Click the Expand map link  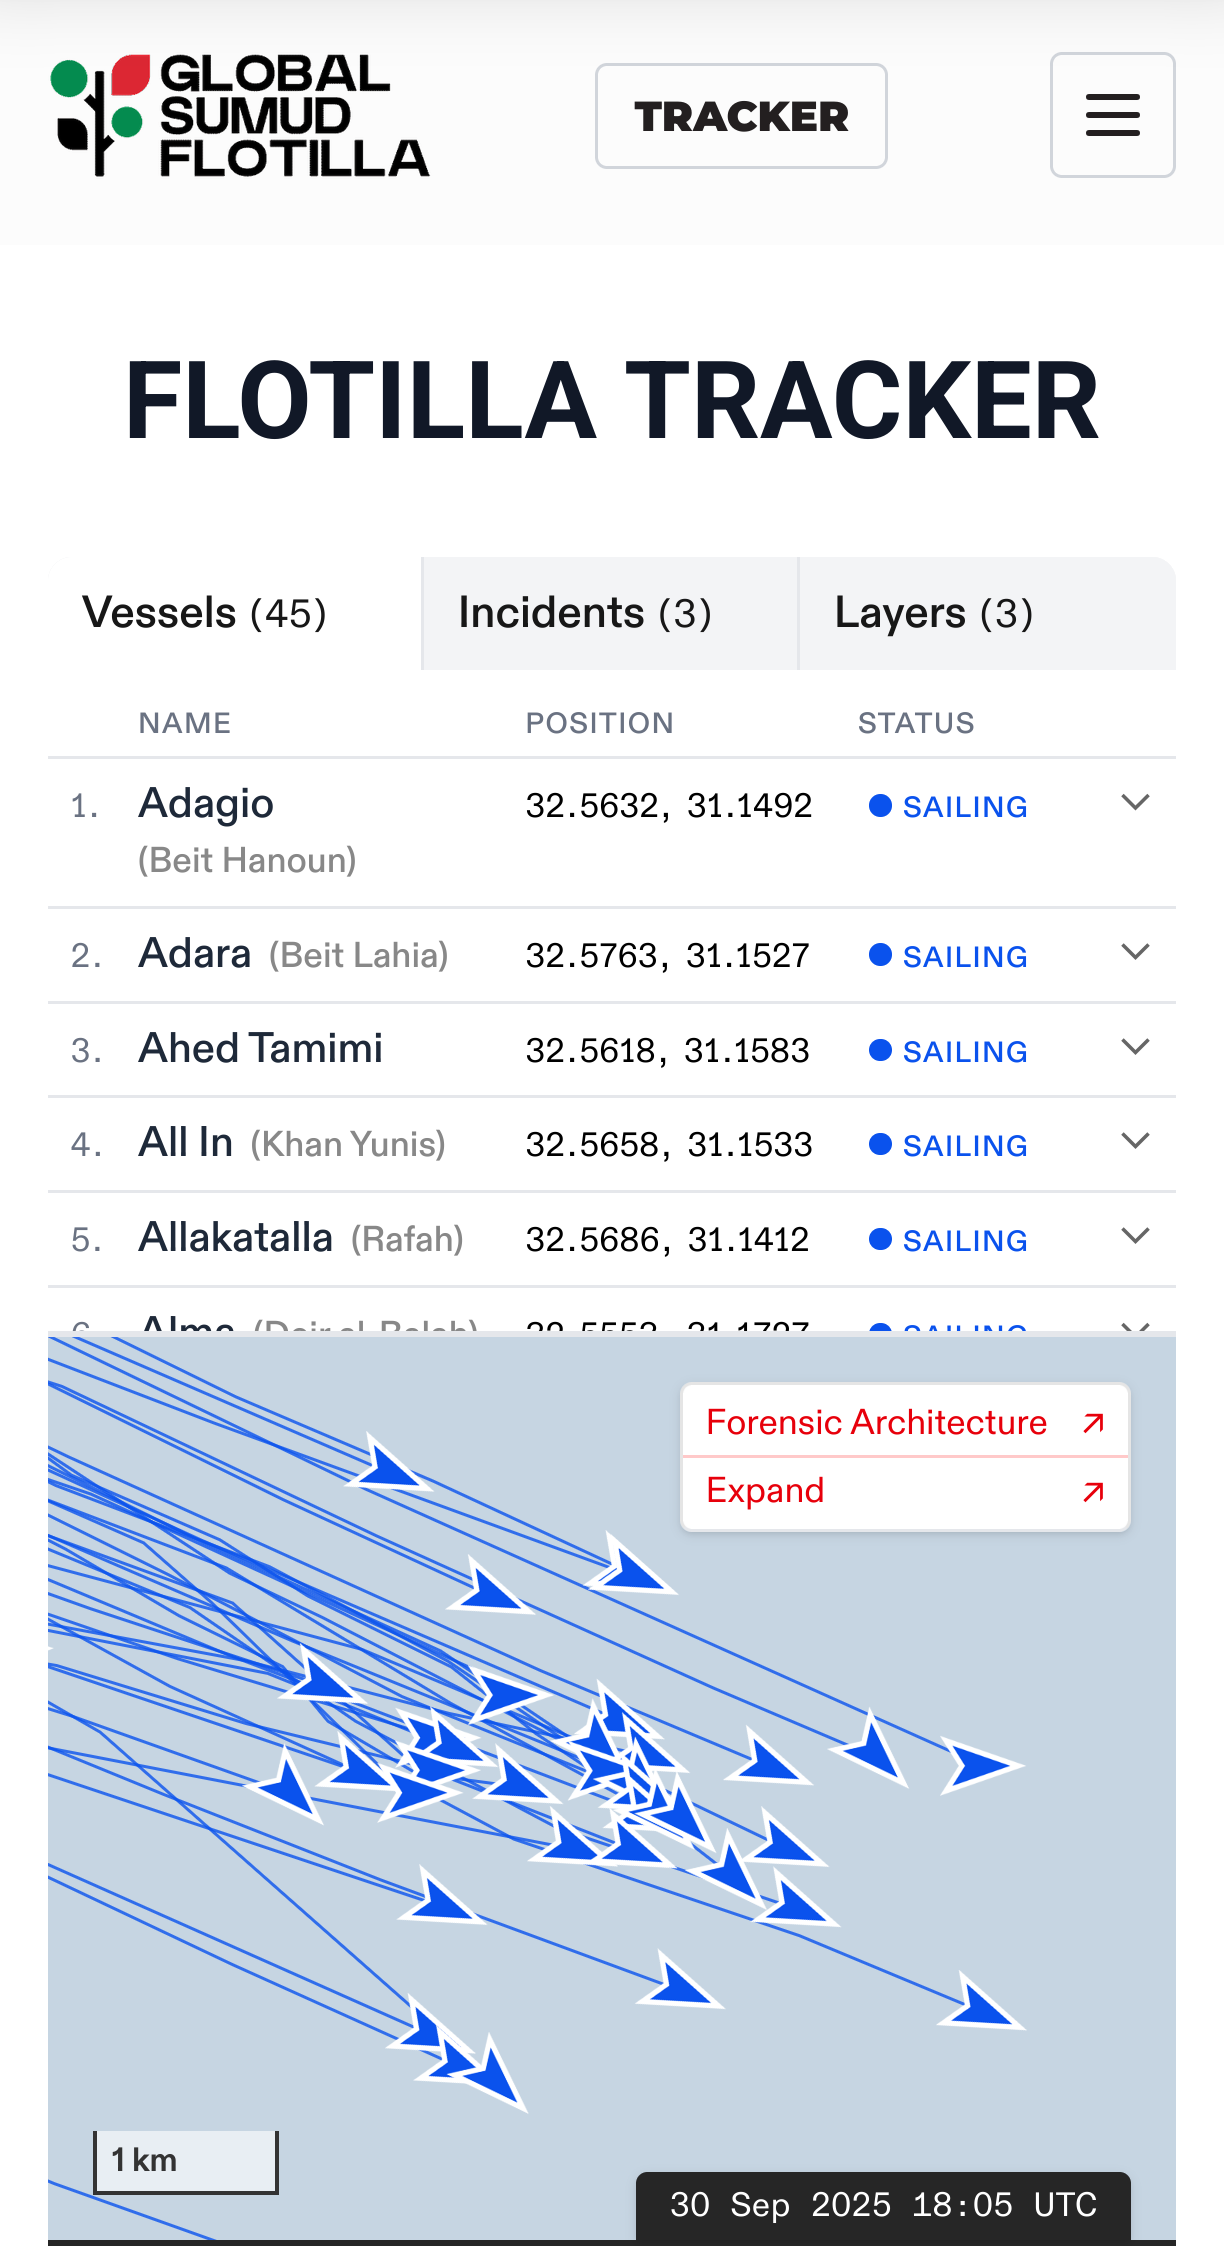(x=765, y=1491)
